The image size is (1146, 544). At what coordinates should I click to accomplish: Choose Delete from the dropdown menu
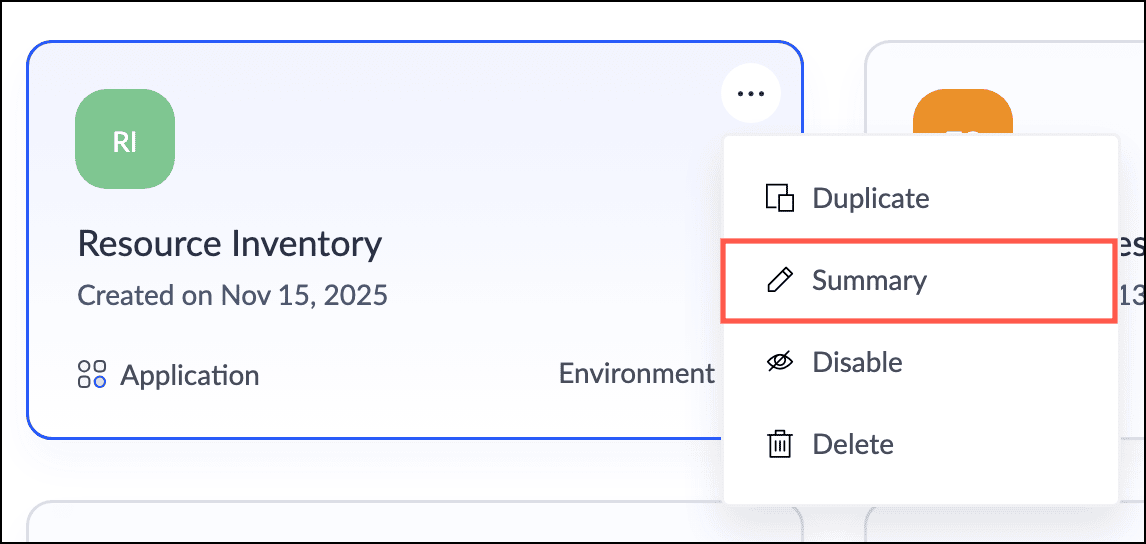853,444
